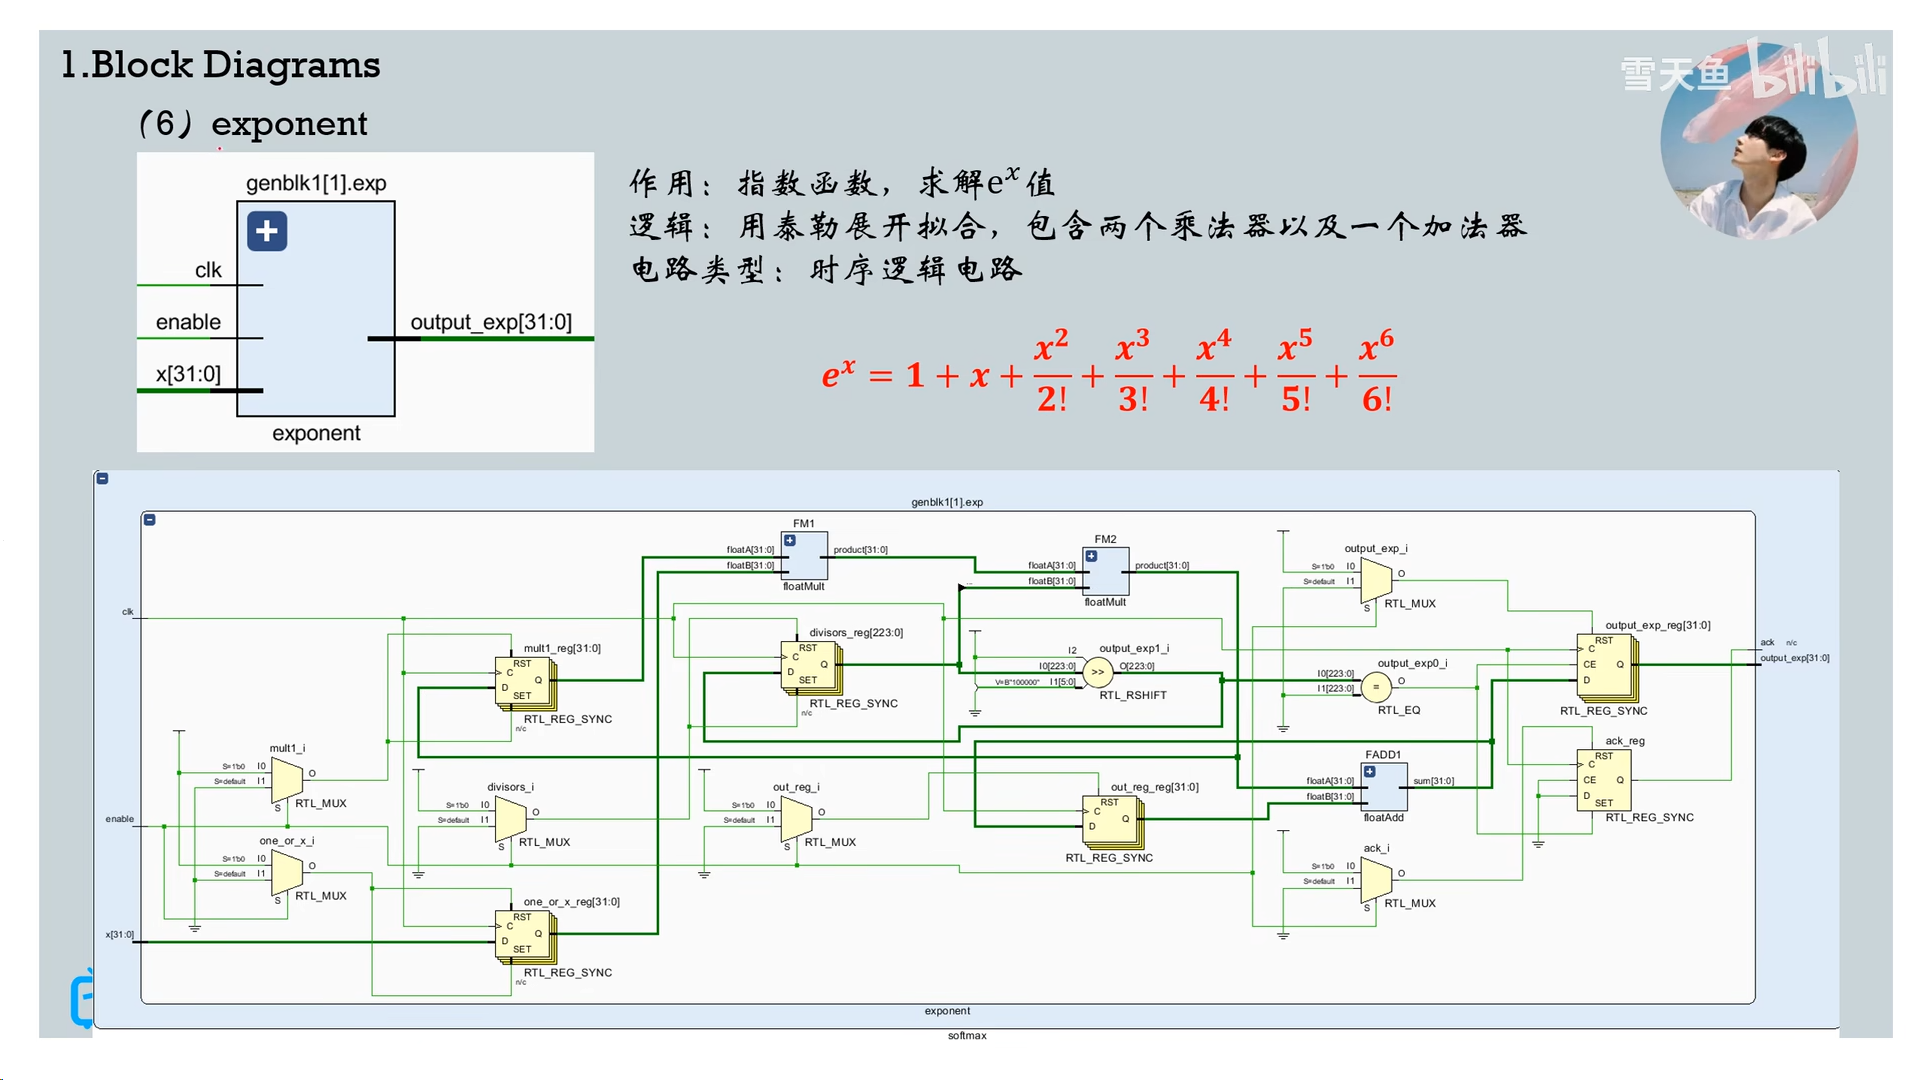The image size is (1920, 1080).
Task: Click the ack_i RTL_MUX symbol
Action: tap(1376, 878)
